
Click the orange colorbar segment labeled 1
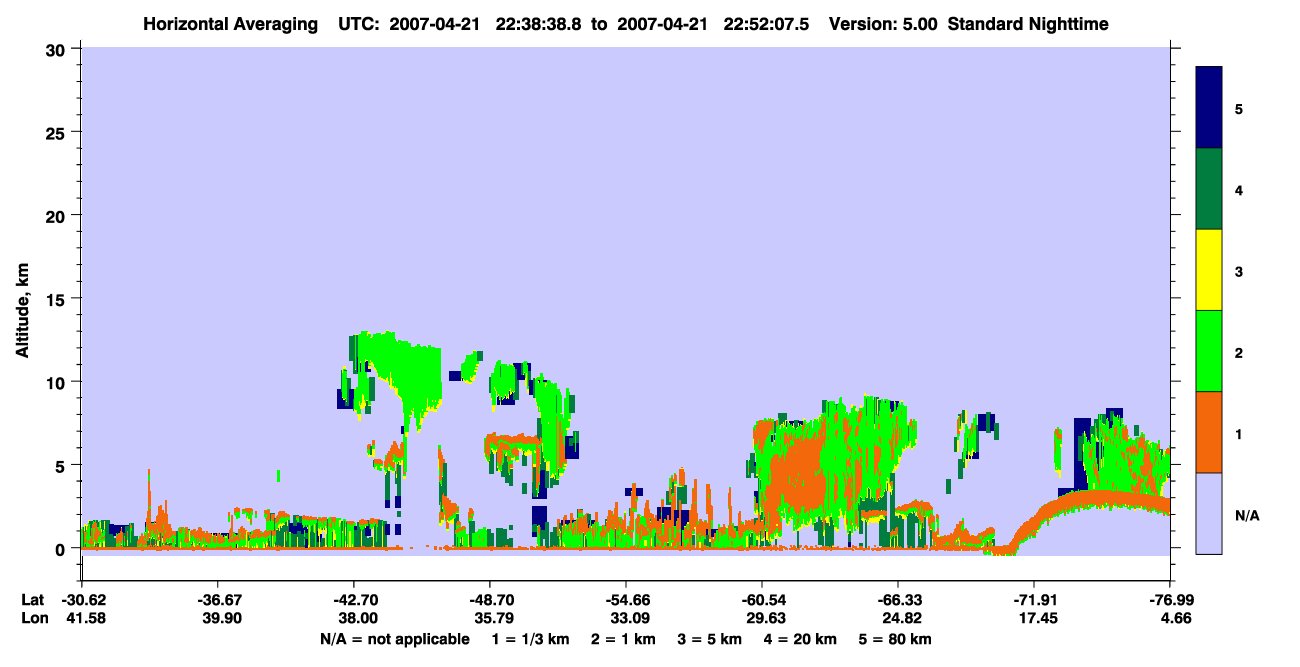(1209, 432)
